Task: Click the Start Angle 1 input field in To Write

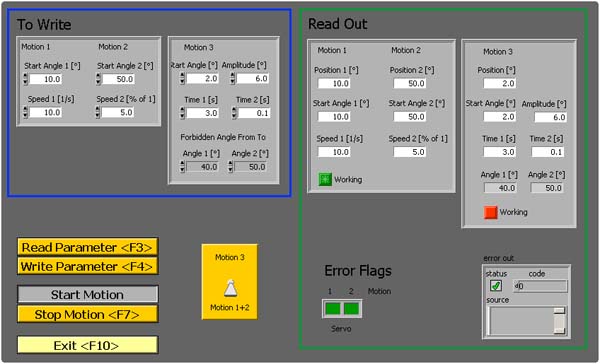Action: tap(46, 79)
